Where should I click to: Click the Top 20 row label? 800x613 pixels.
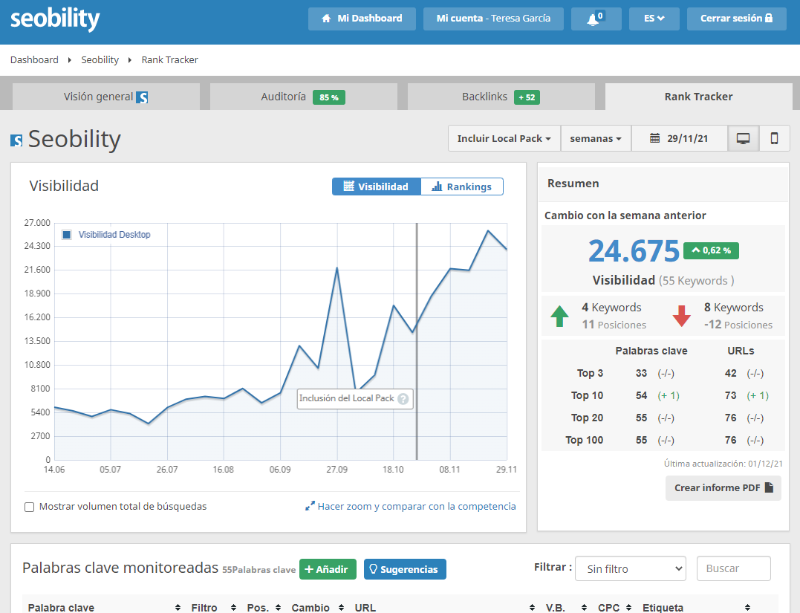pyautogui.click(x=587, y=418)
